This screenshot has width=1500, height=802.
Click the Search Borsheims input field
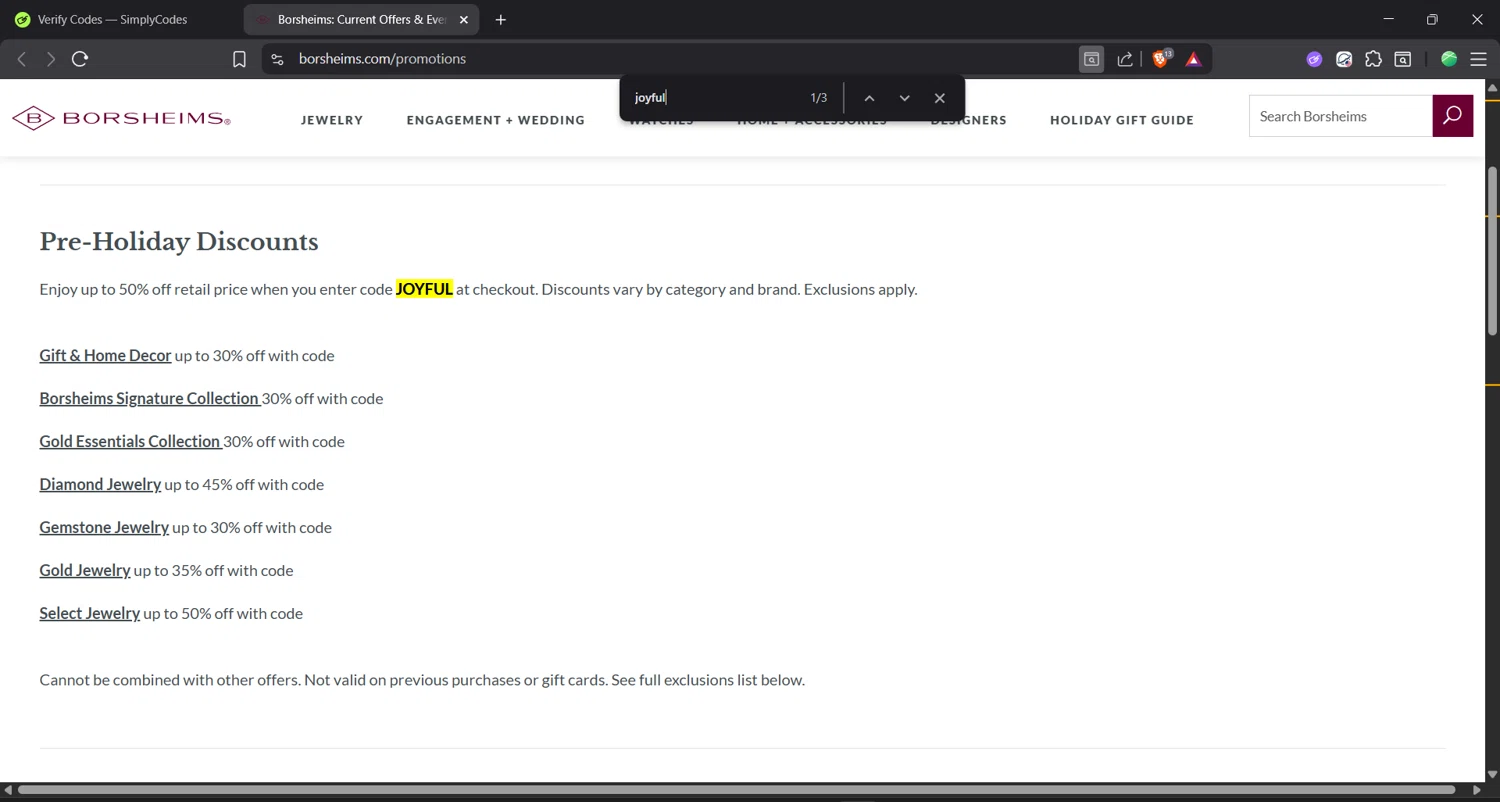tap(1341, 116)
